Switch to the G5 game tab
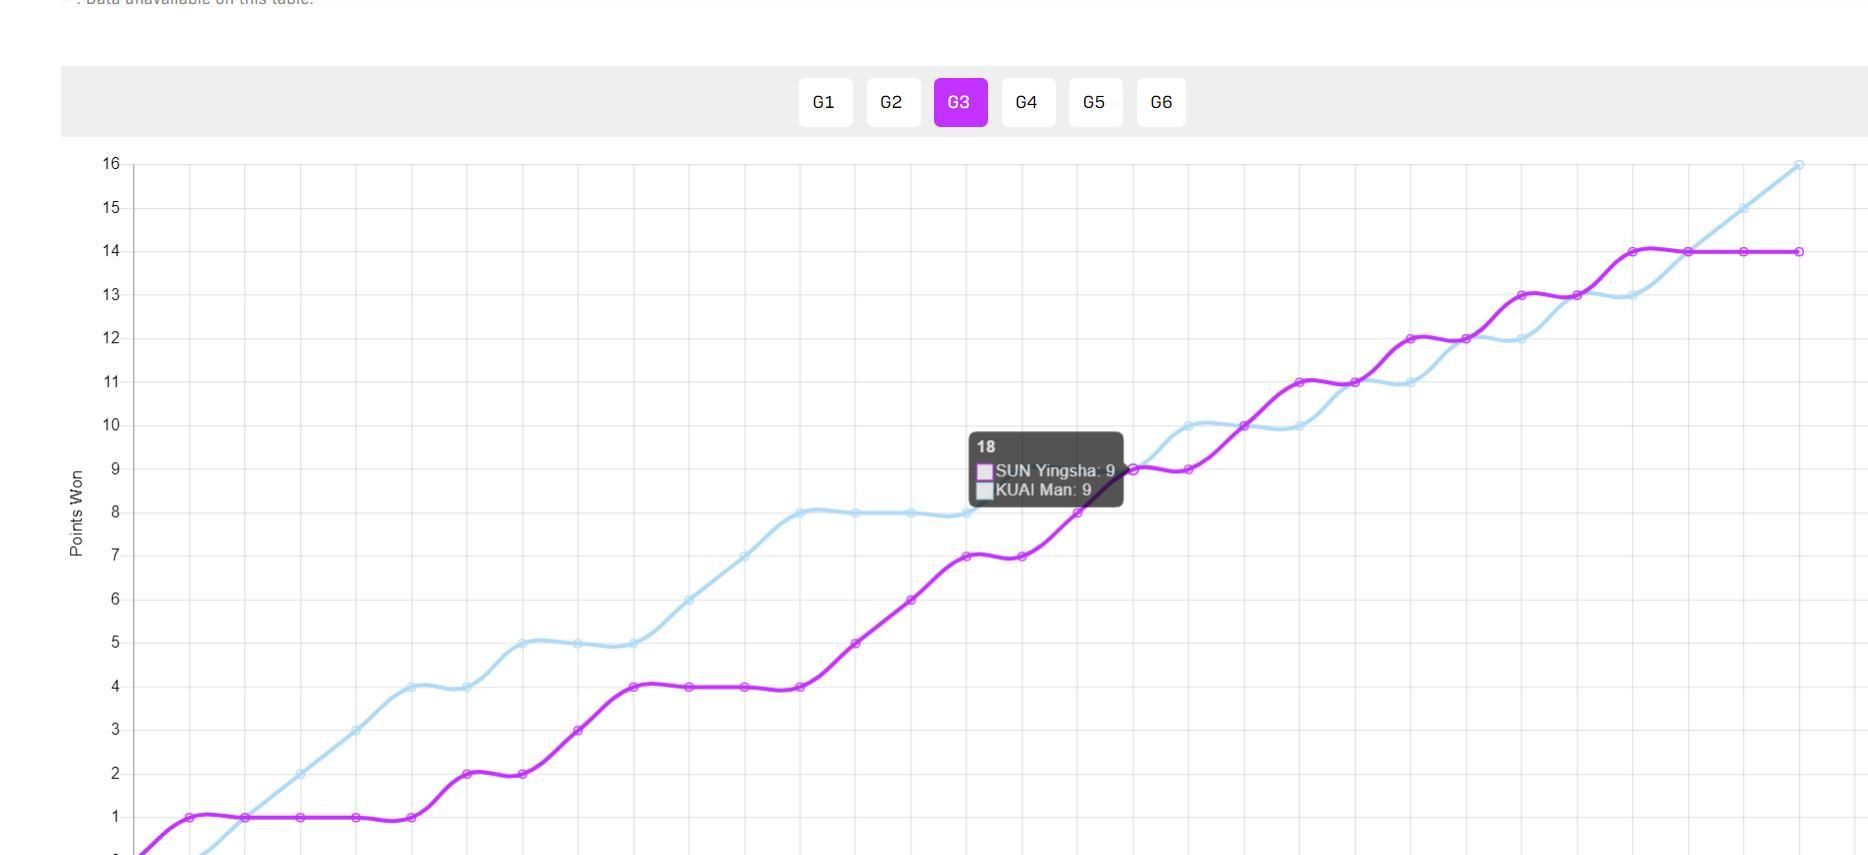 click(1095, 102)
